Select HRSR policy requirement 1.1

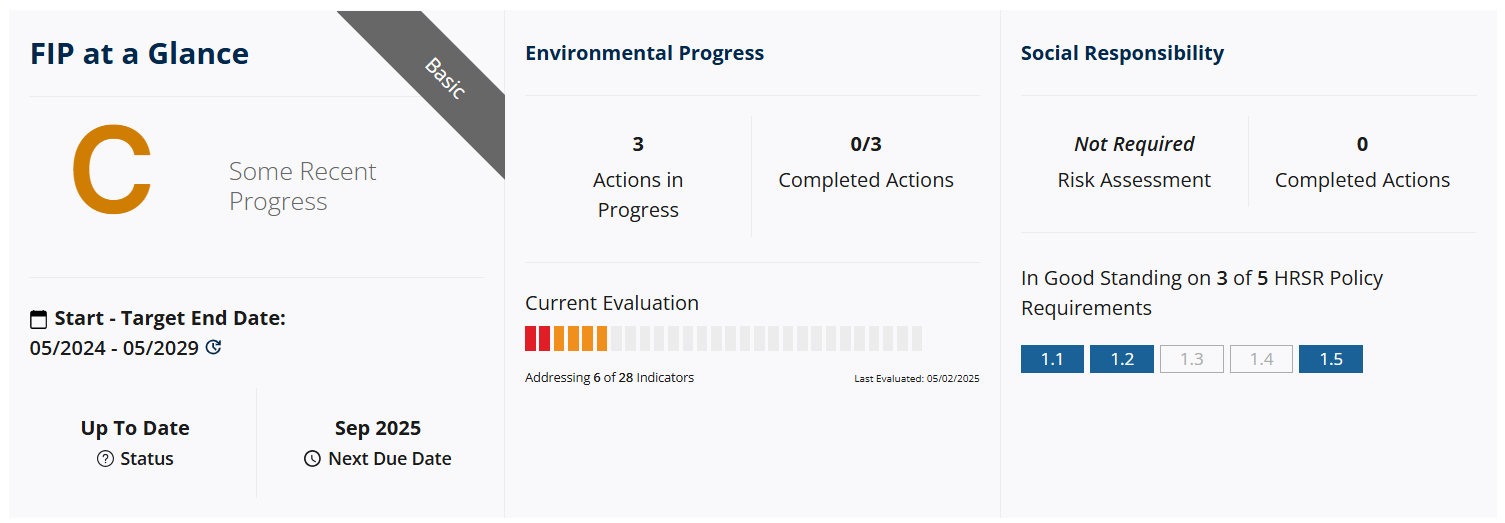click(1052, 359)
